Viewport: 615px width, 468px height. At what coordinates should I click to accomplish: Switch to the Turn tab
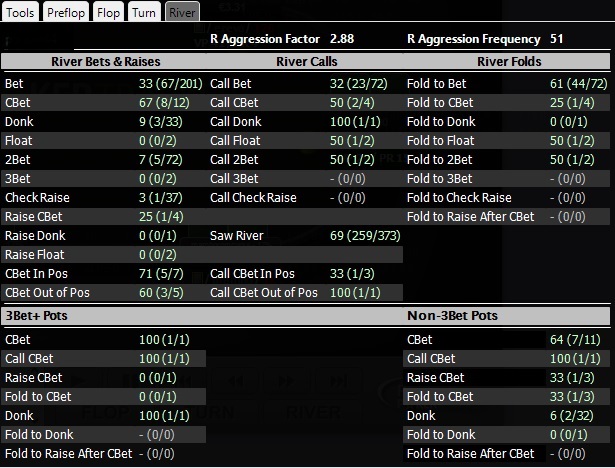pyautogui.click(x=144, y=12)
